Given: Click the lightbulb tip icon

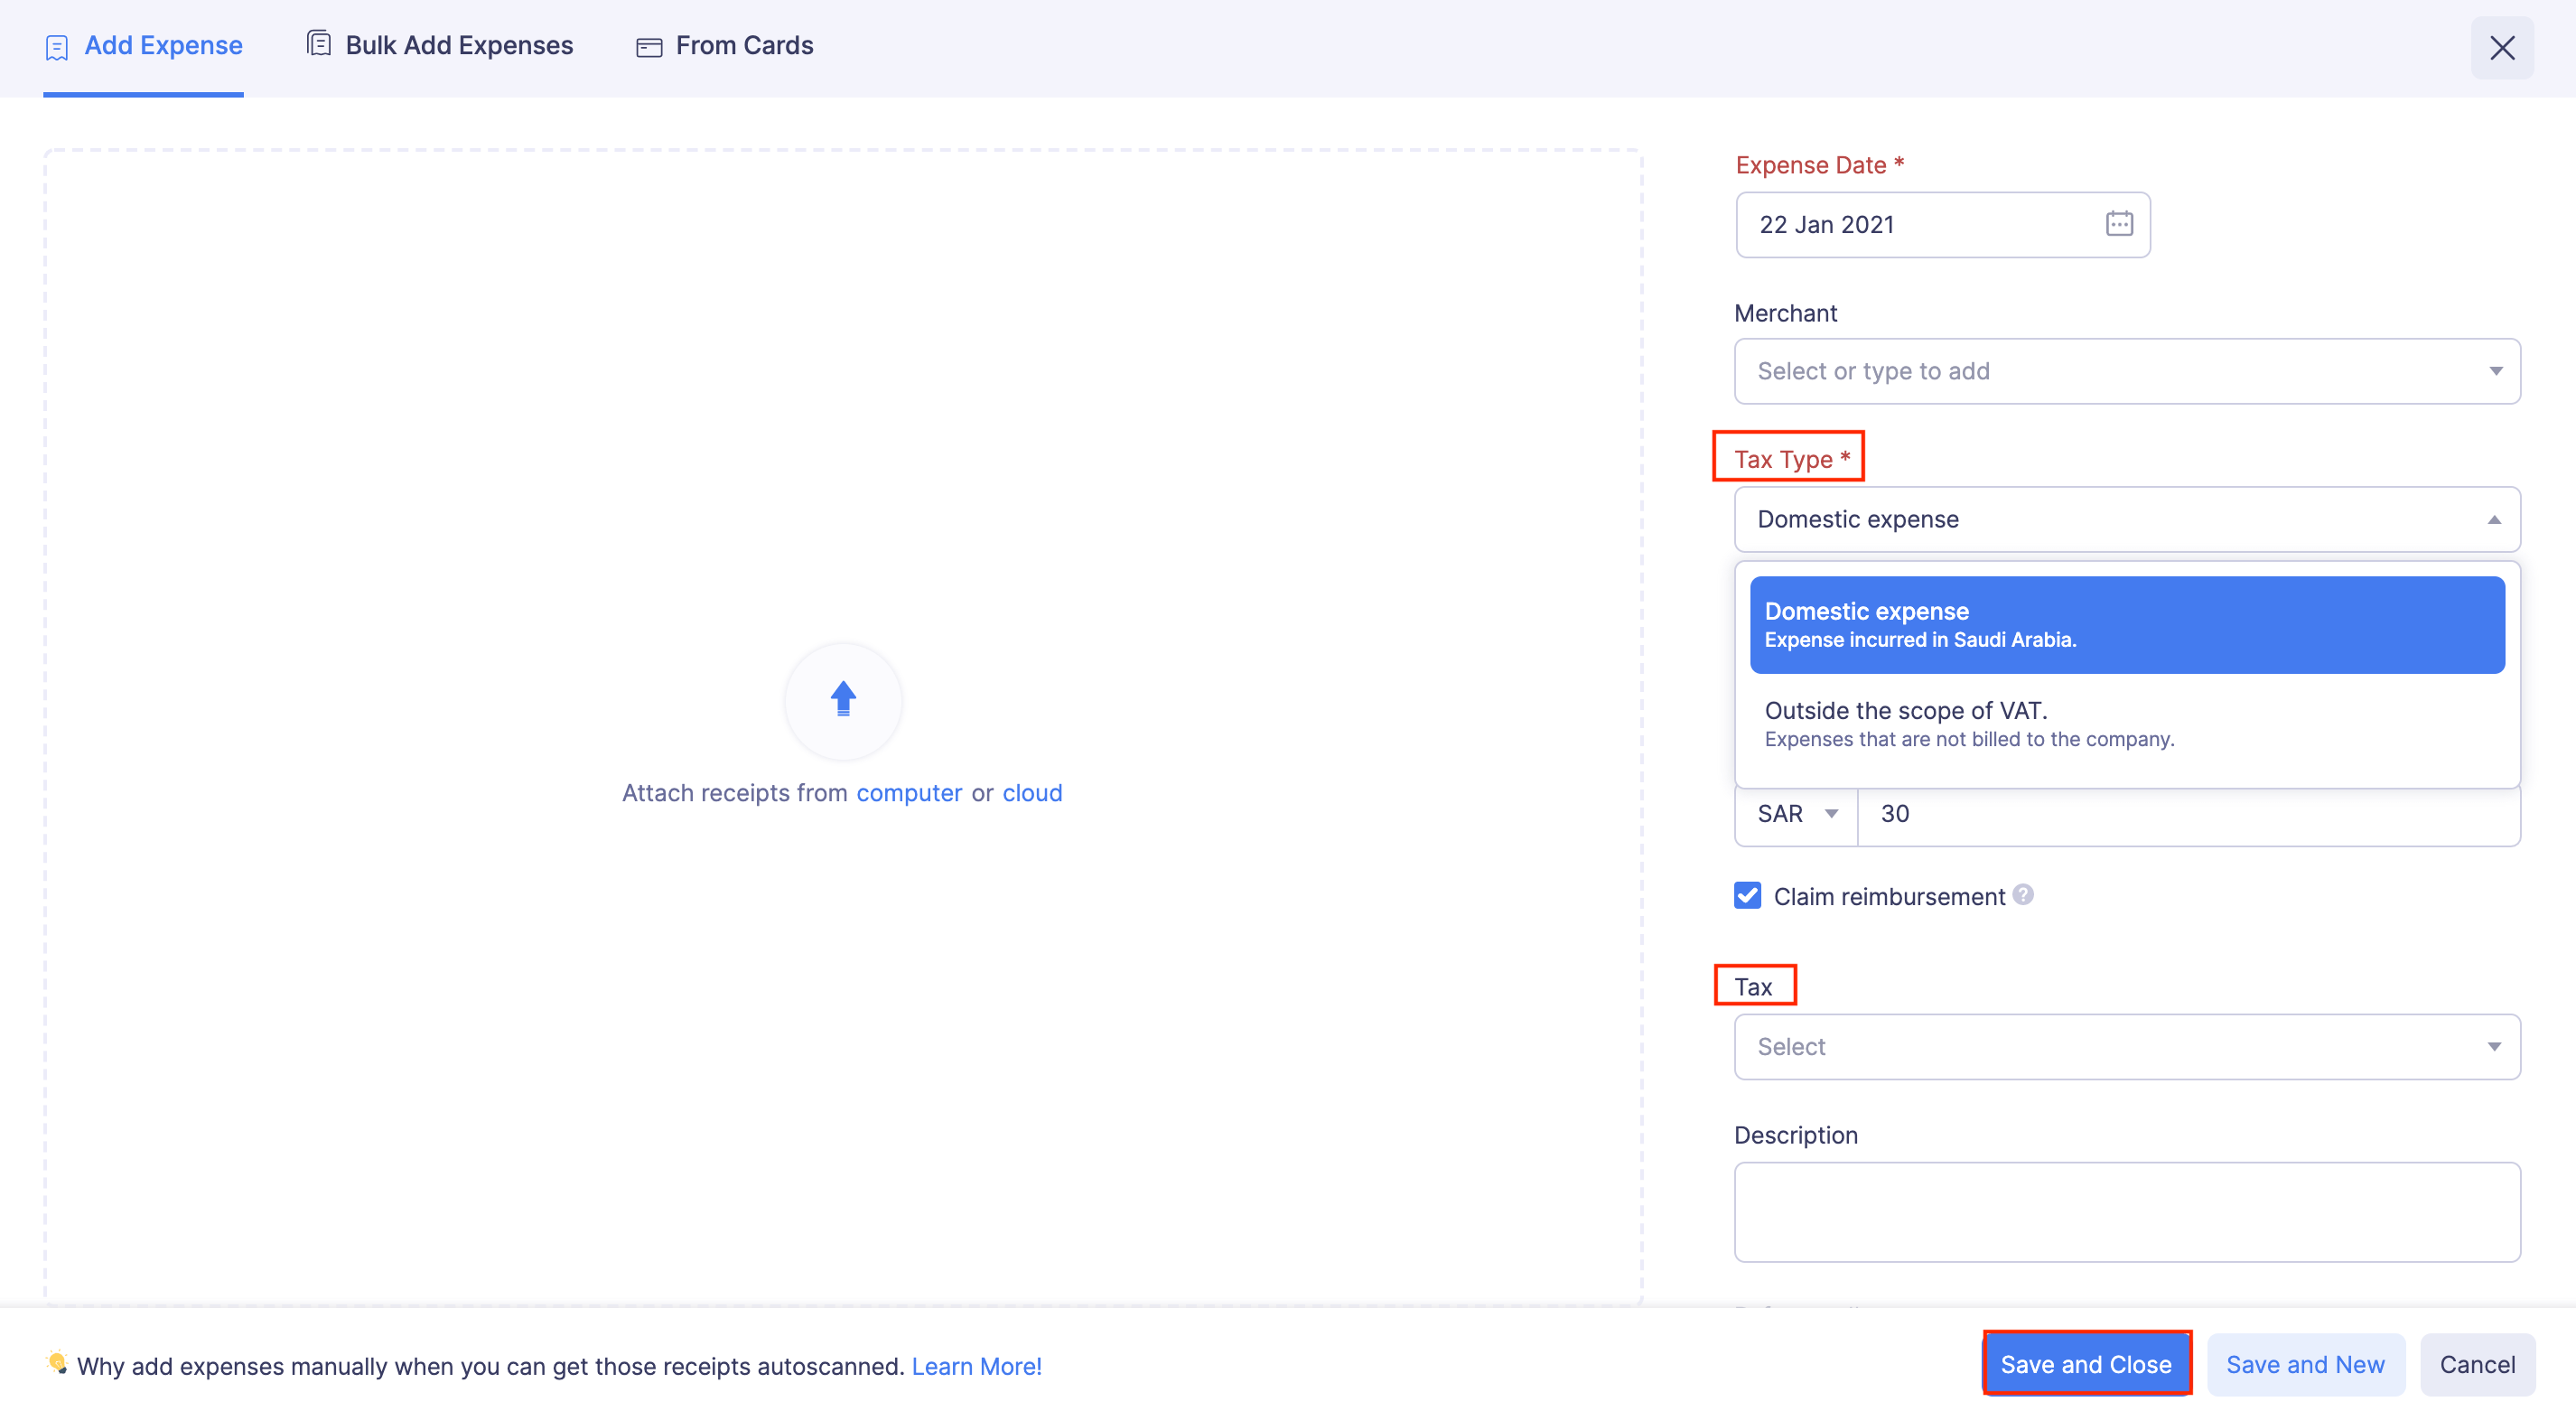Looking at the screenshot, I should click(57, 1363).
